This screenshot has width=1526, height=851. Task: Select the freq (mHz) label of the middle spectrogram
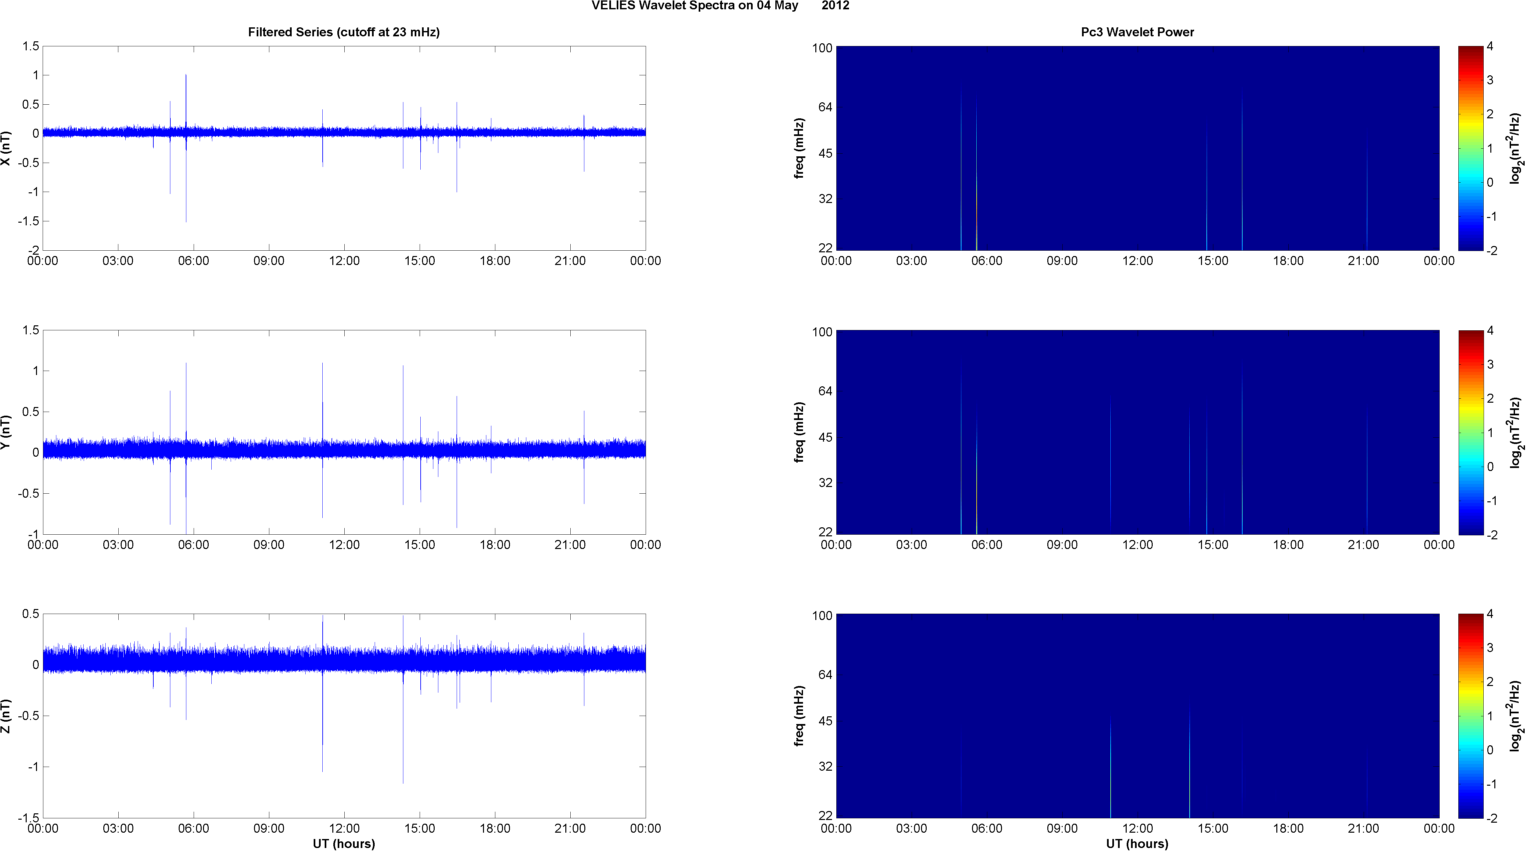(800, 432)
